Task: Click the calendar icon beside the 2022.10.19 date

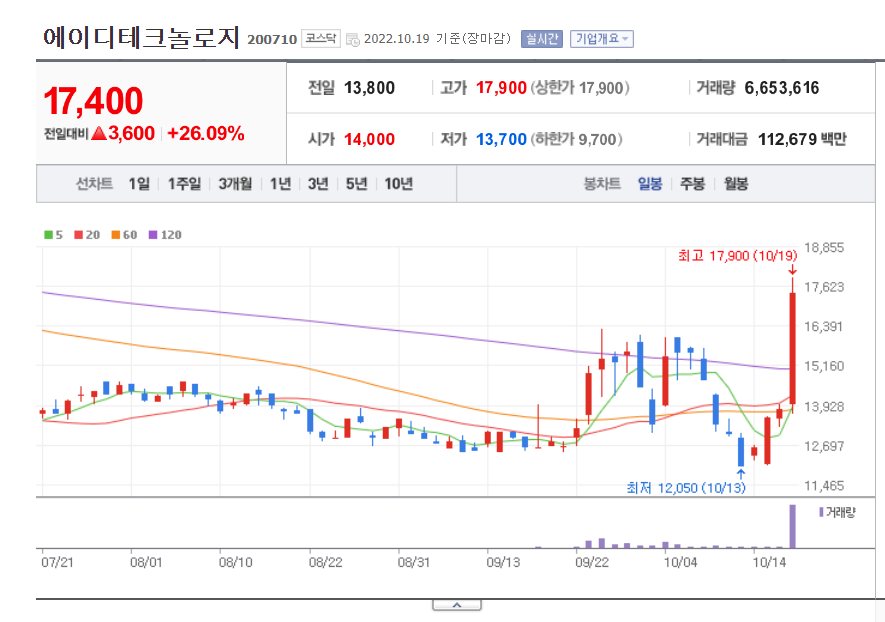Action: tap(353, 40)
